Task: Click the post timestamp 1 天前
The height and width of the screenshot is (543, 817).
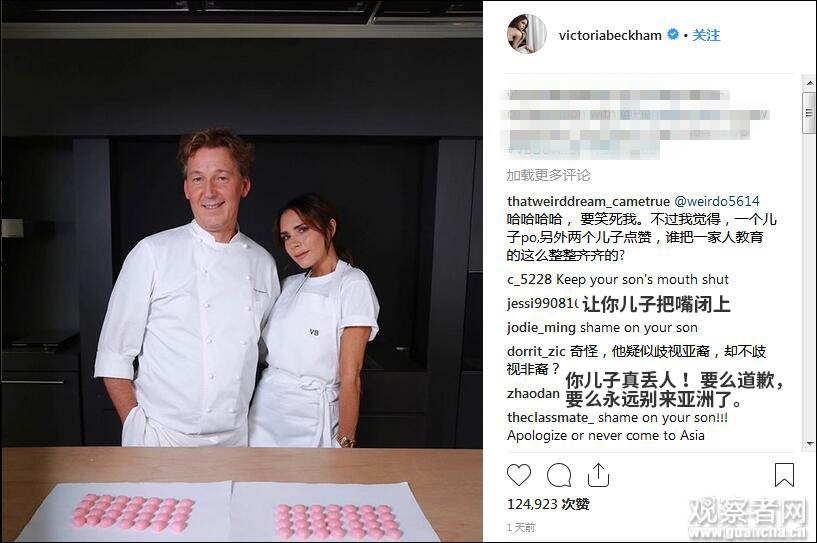Action: tap(521, 527)
